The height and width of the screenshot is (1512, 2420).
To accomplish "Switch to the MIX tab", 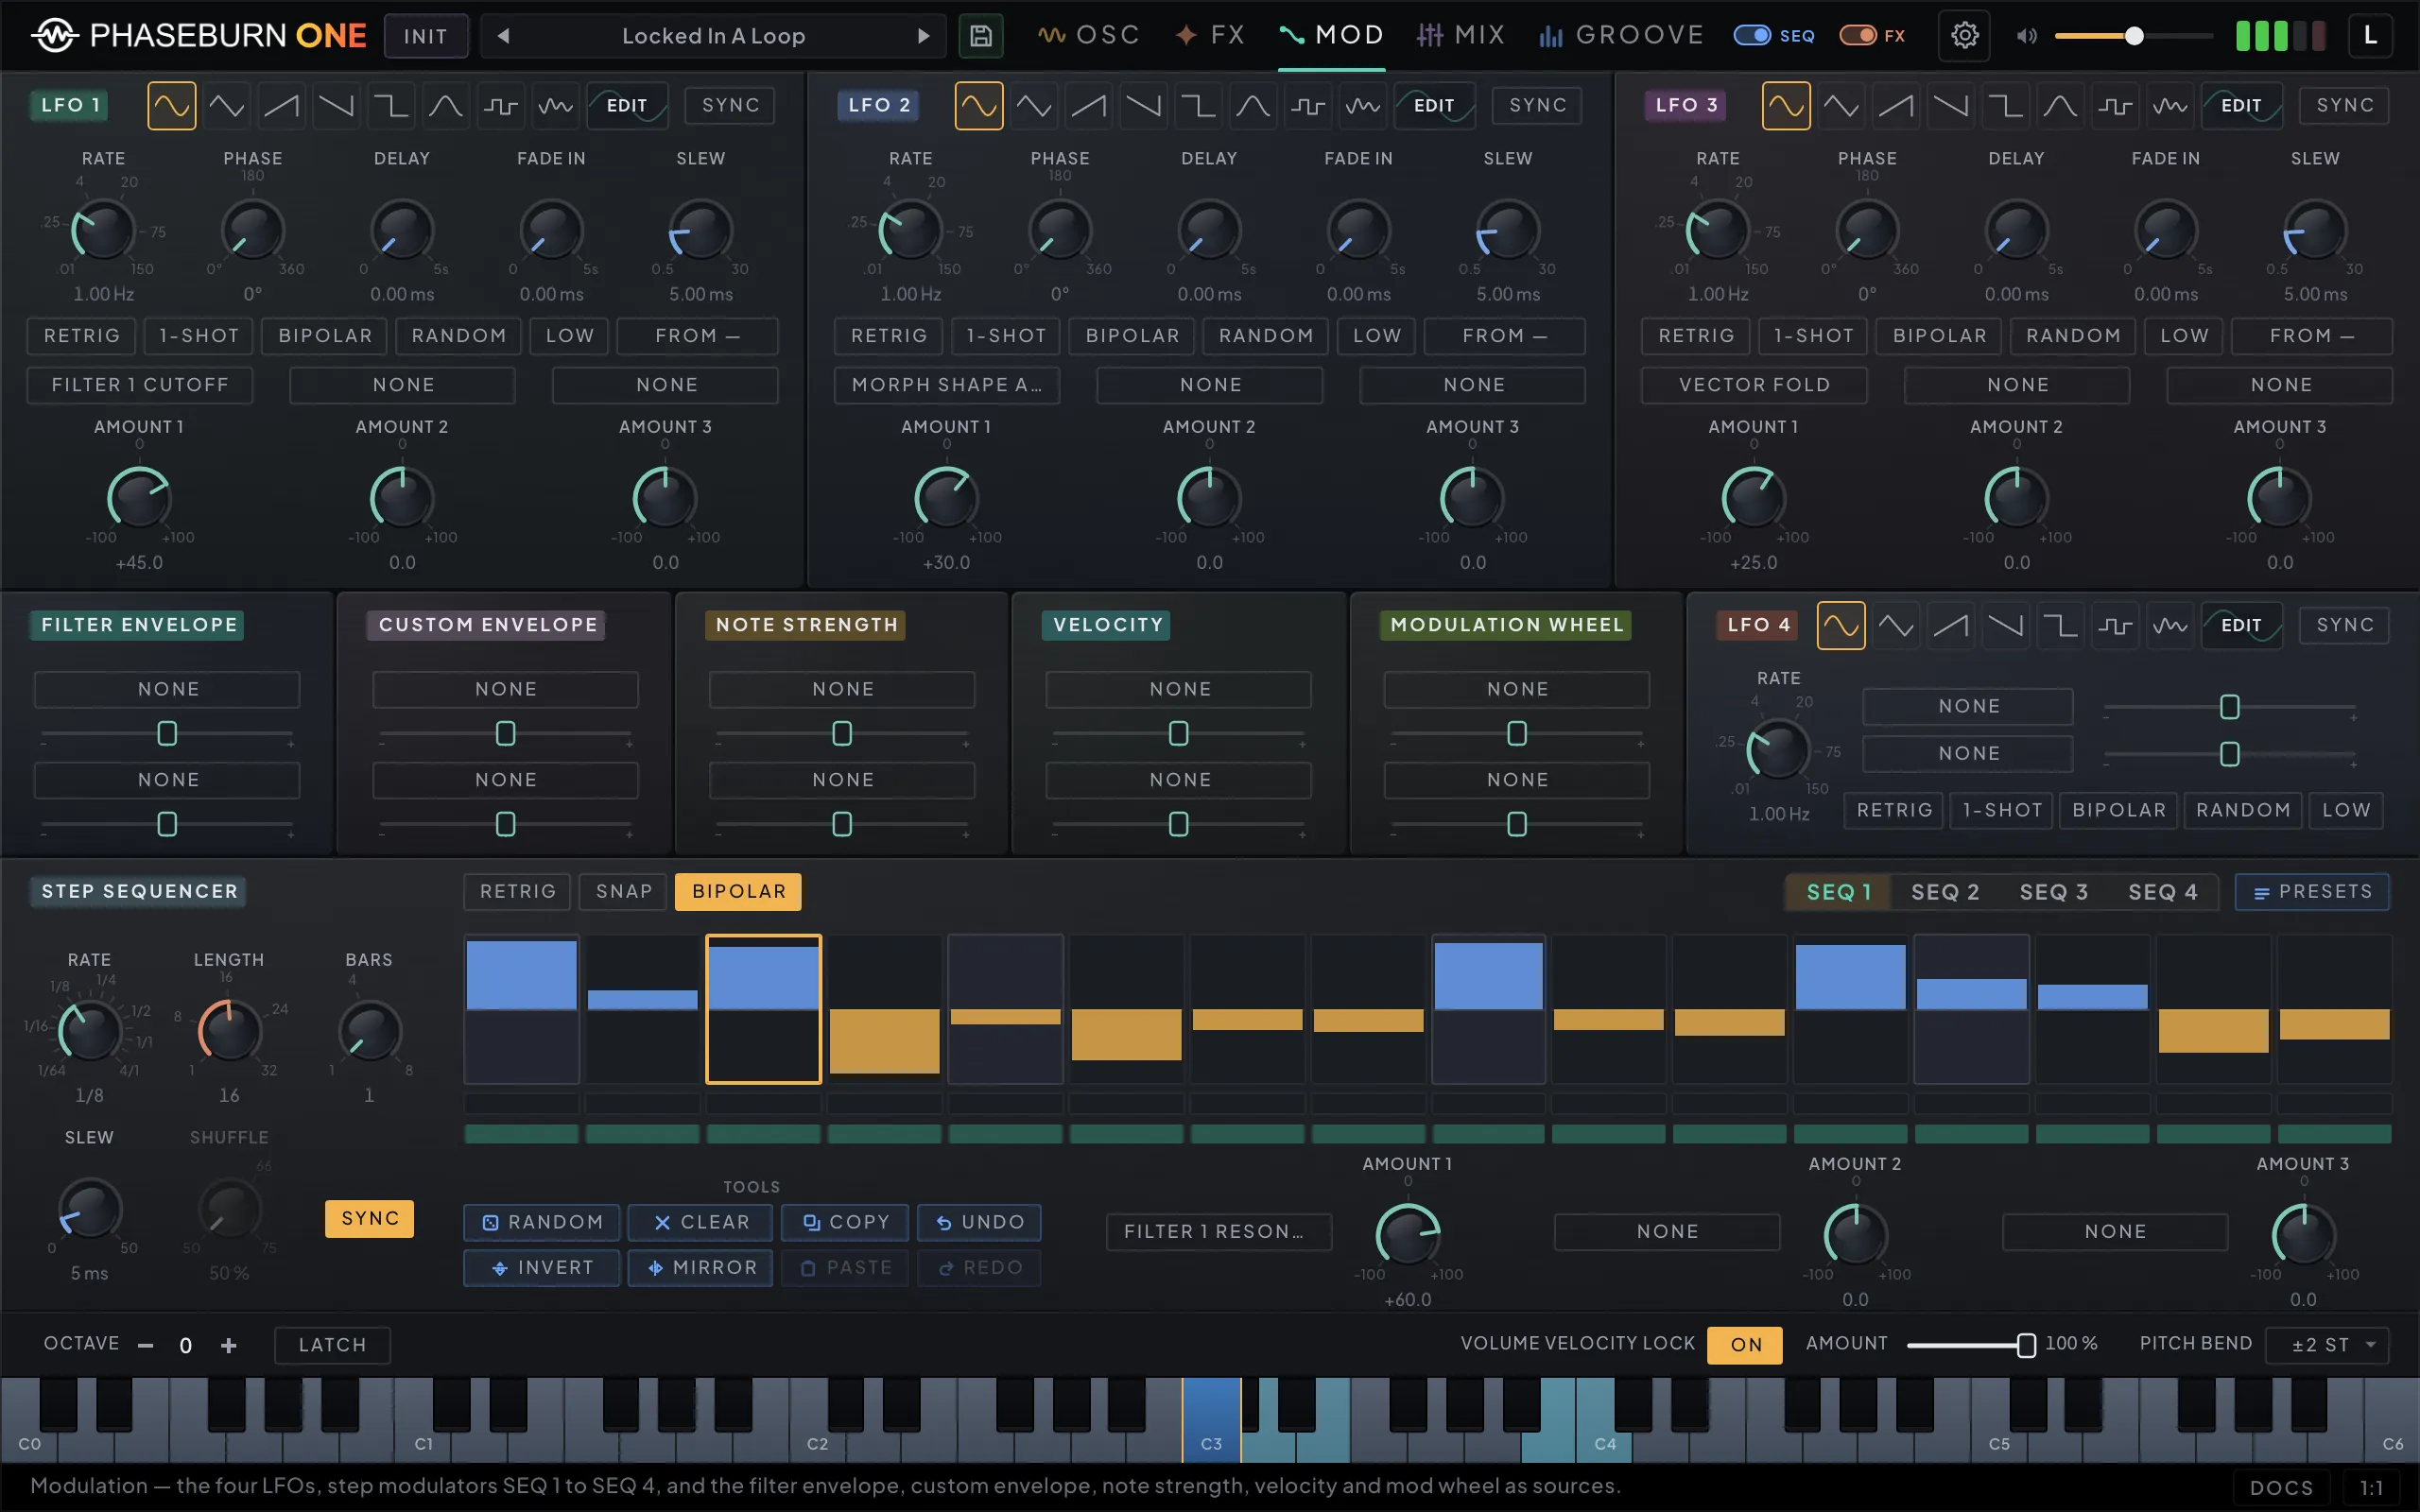I will (1461, 36).
